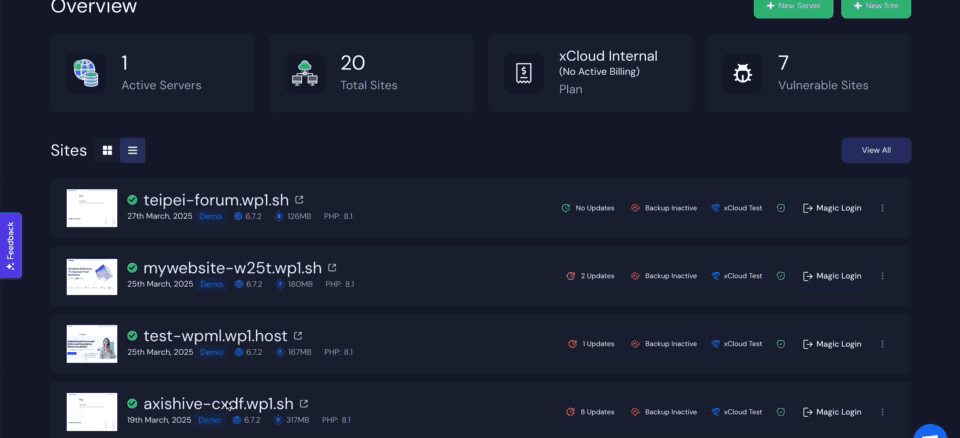Click green status check beside mywebsite-w25t.wp1.sh
This screenshot has width=960, height=438.
click(132, 268)
